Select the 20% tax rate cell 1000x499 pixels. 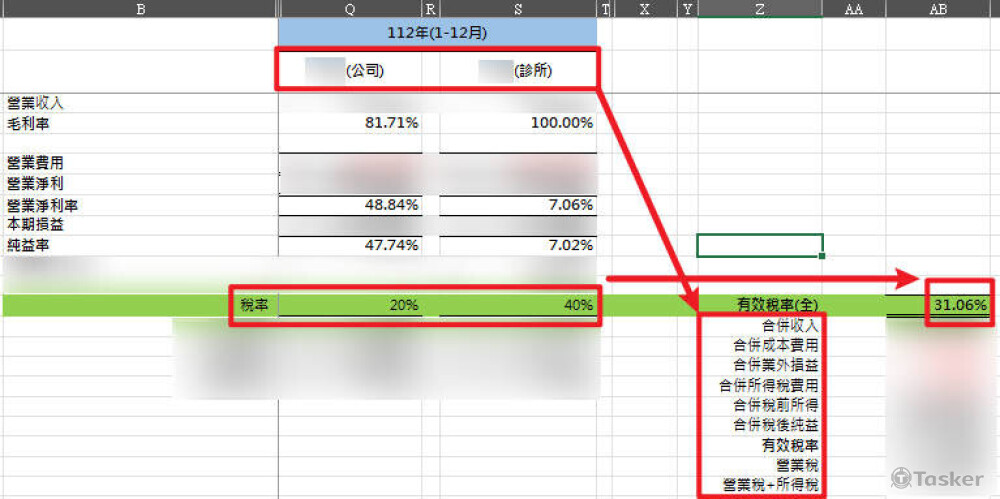(350, 305)
